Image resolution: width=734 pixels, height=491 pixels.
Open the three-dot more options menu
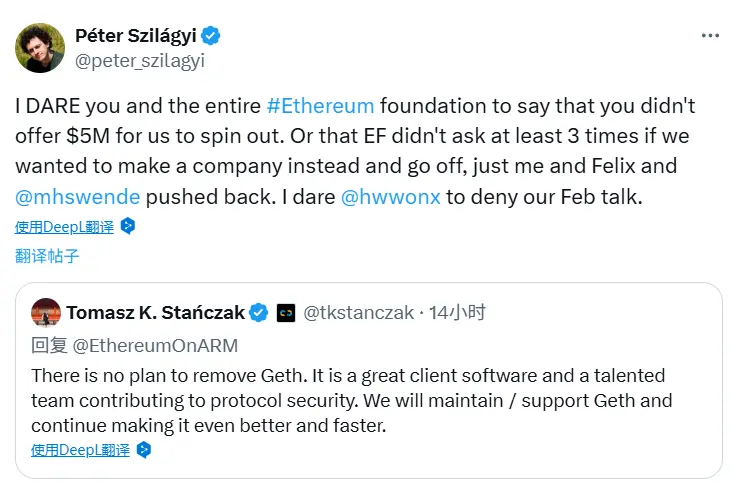710,35
